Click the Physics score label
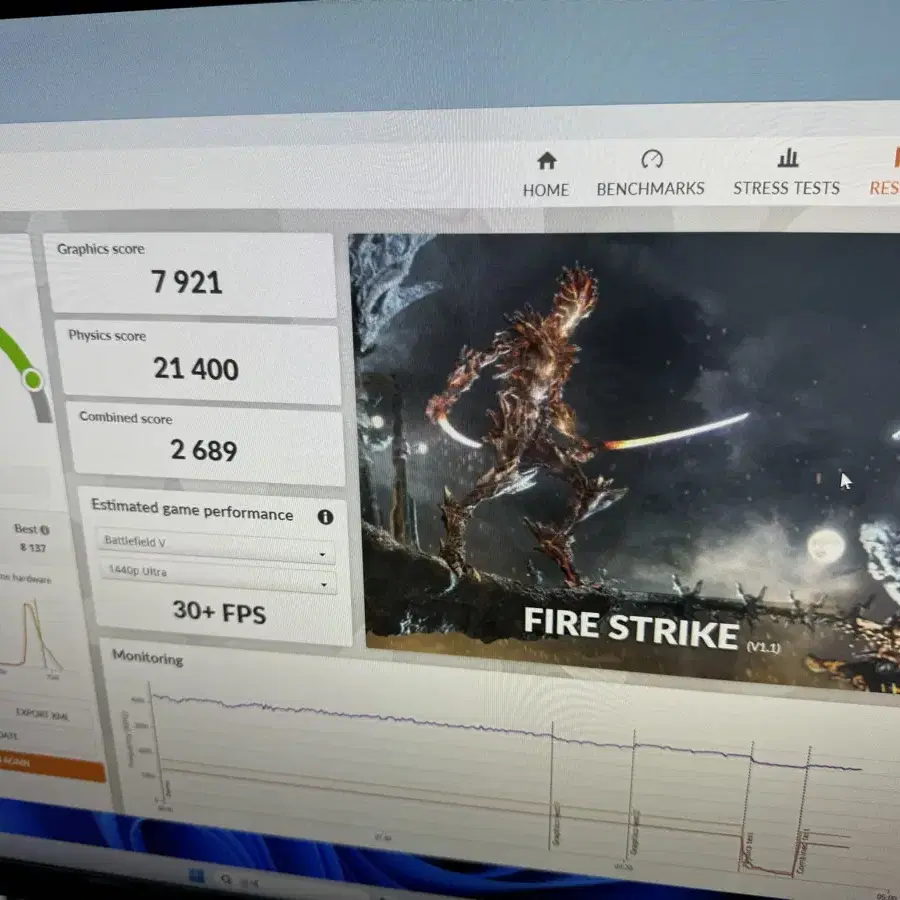Screen dimensions: 900x900 tap(107, 335)
